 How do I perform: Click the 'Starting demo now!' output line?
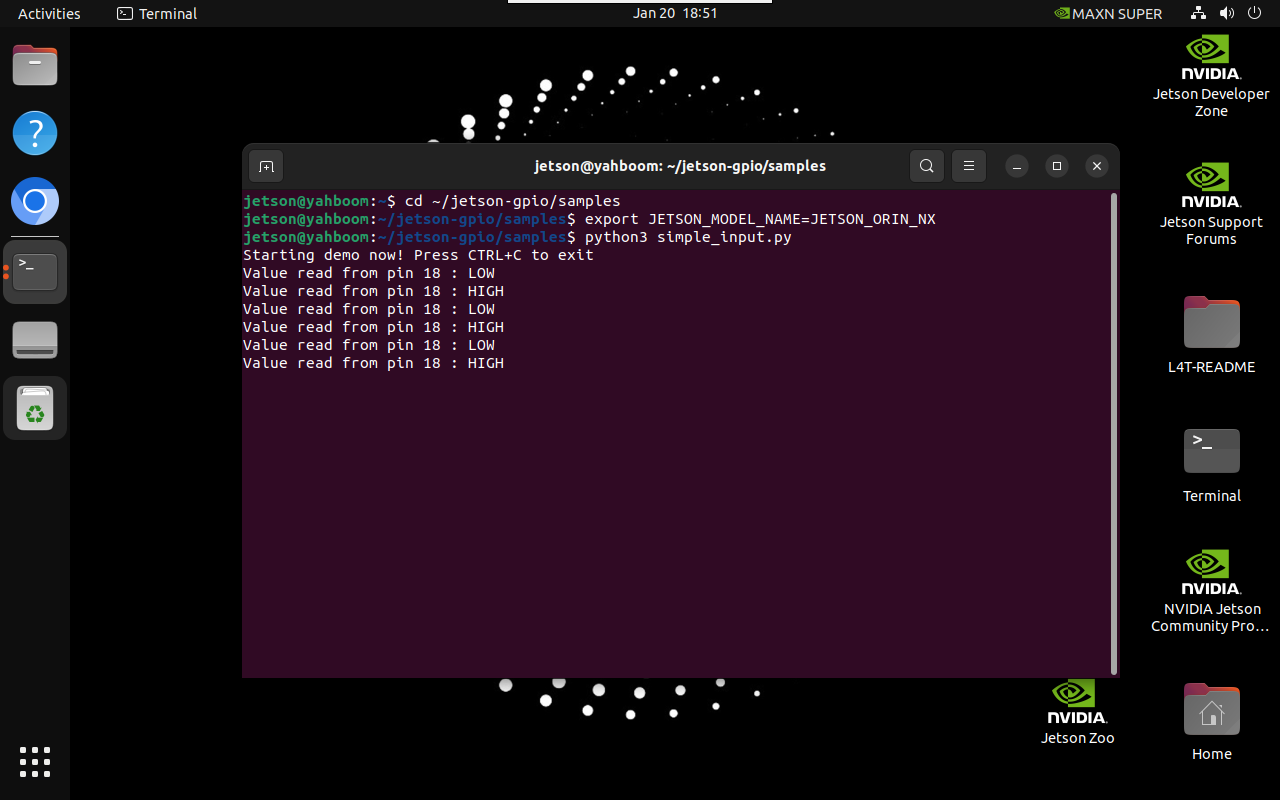(418, 255)
